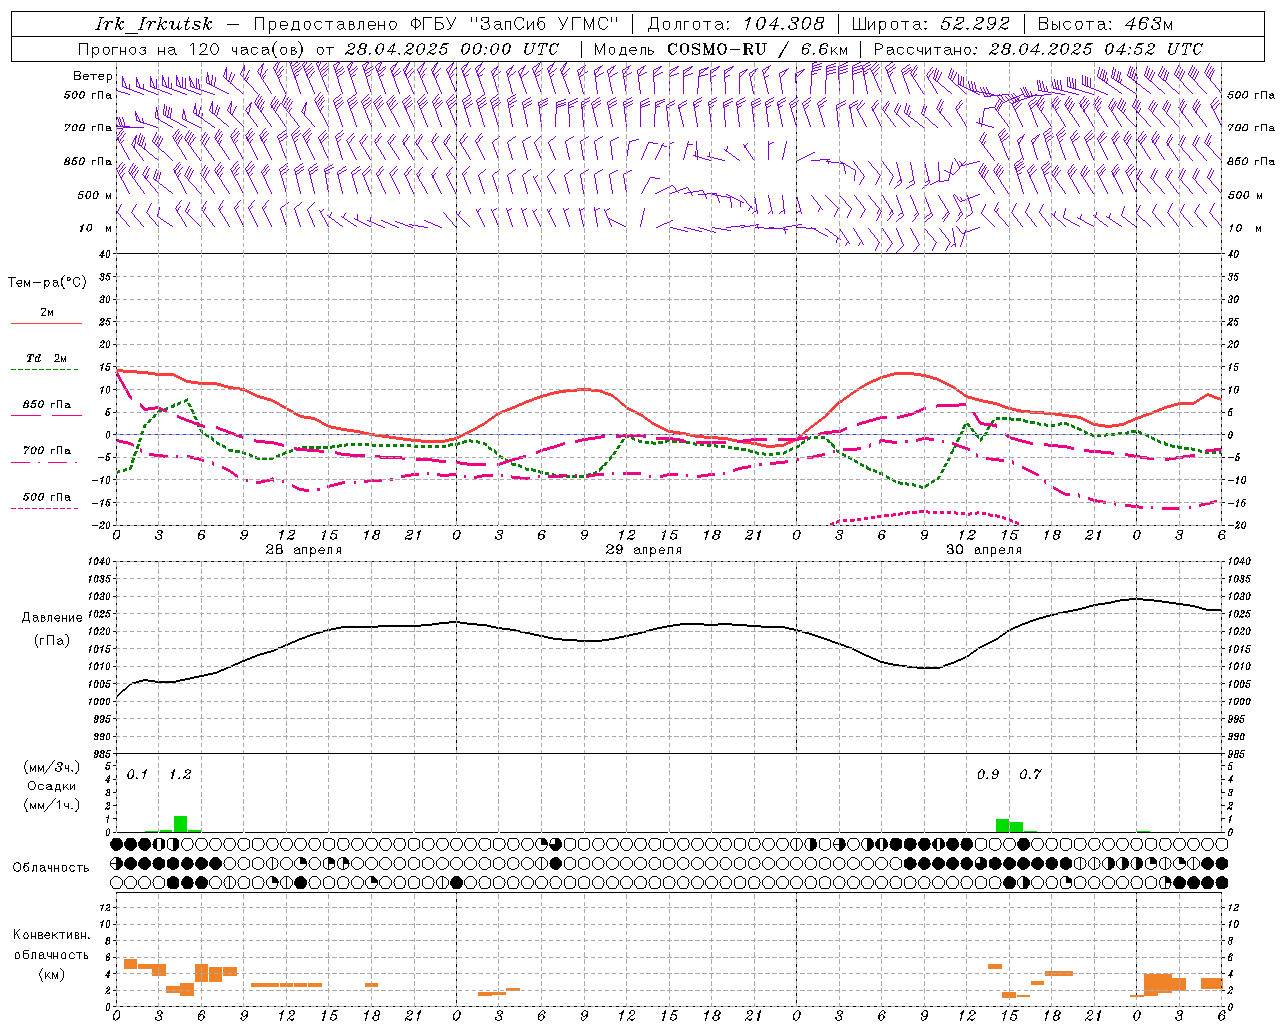Click the Td 2м dew point legend entry
This screenshot has width=1280, height=1024.
[x=47, y=358]
